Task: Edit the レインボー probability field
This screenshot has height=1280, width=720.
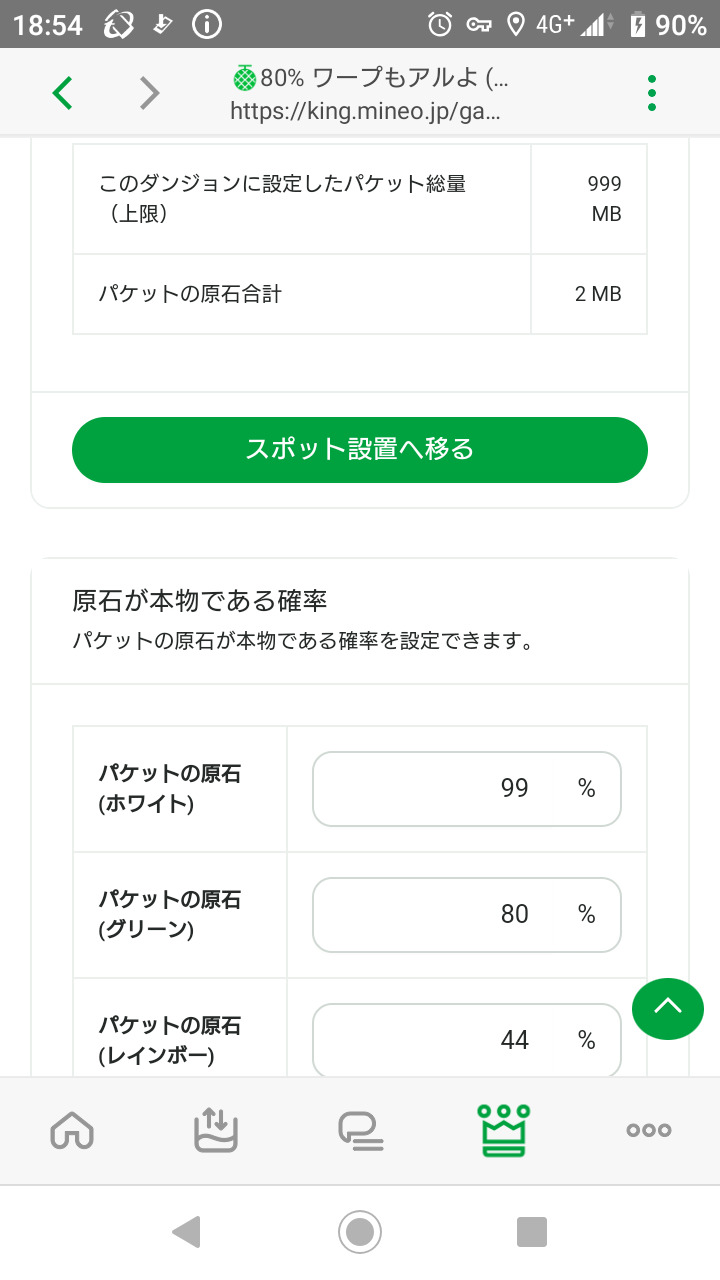Action: click(466, 1041)
